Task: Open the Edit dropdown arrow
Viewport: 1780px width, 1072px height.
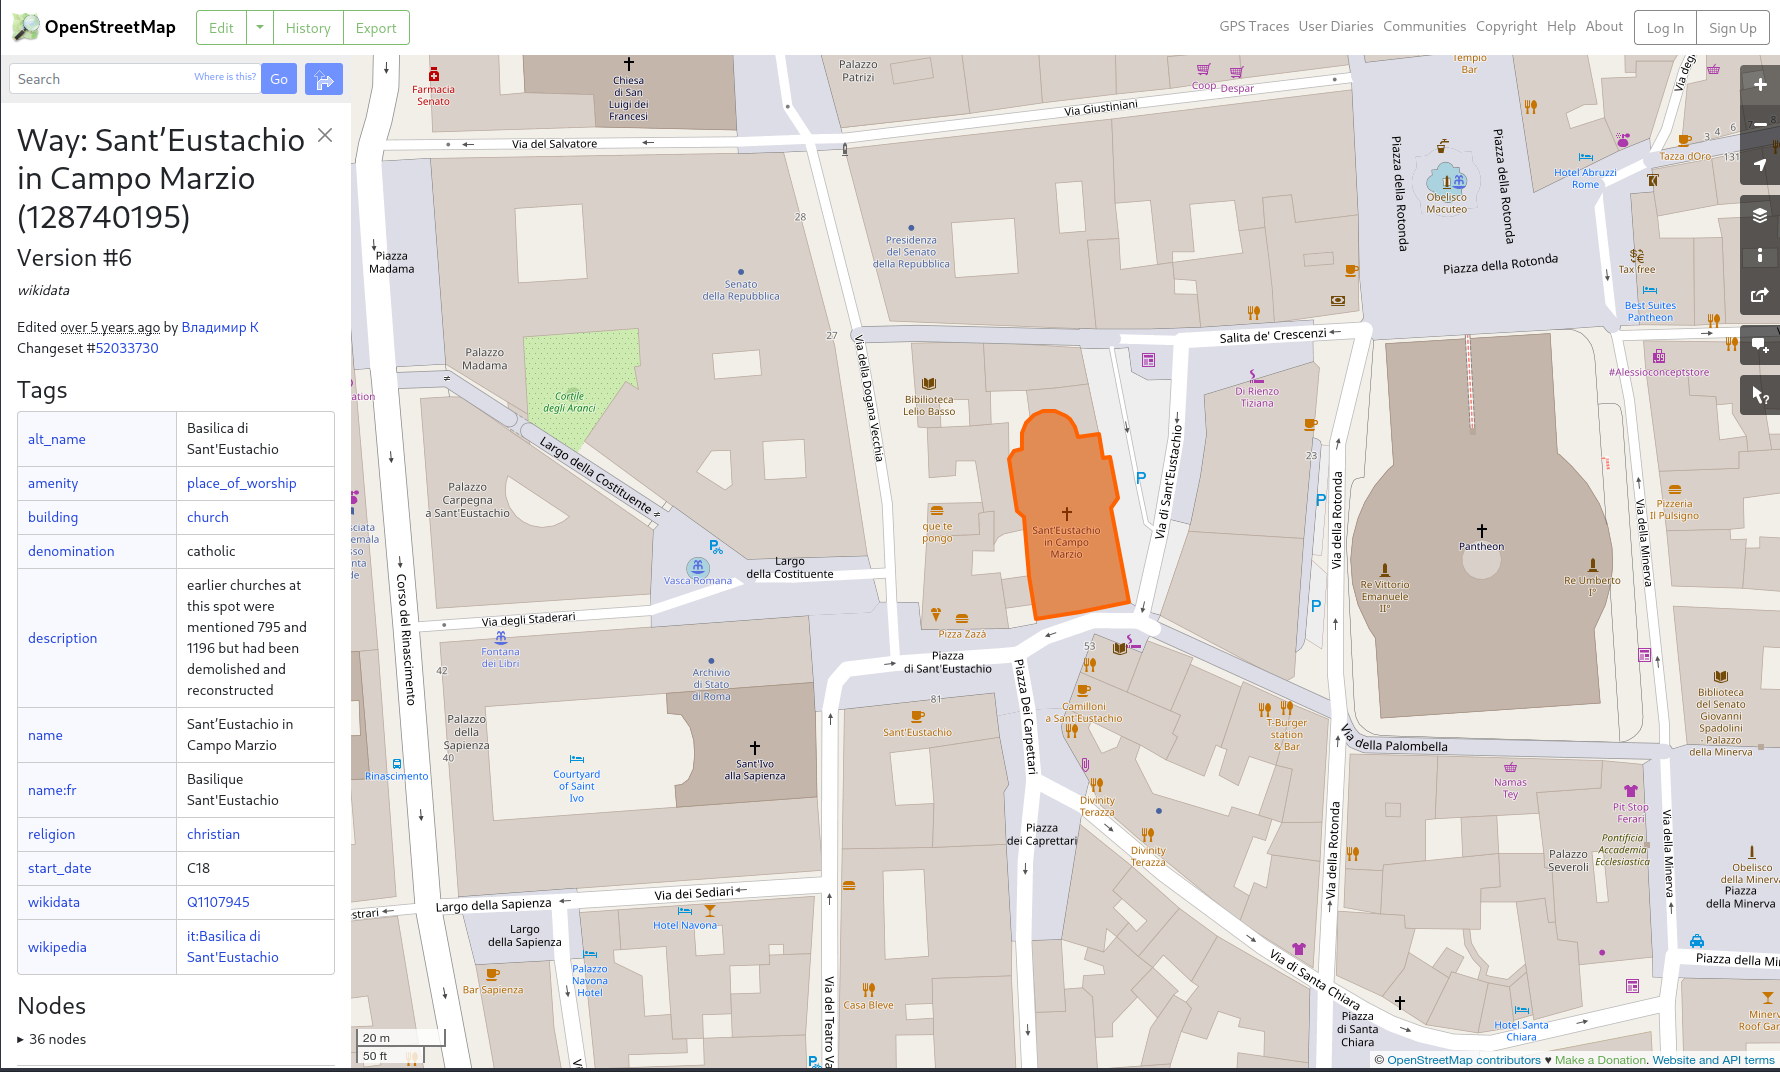Action: (260, 28)
